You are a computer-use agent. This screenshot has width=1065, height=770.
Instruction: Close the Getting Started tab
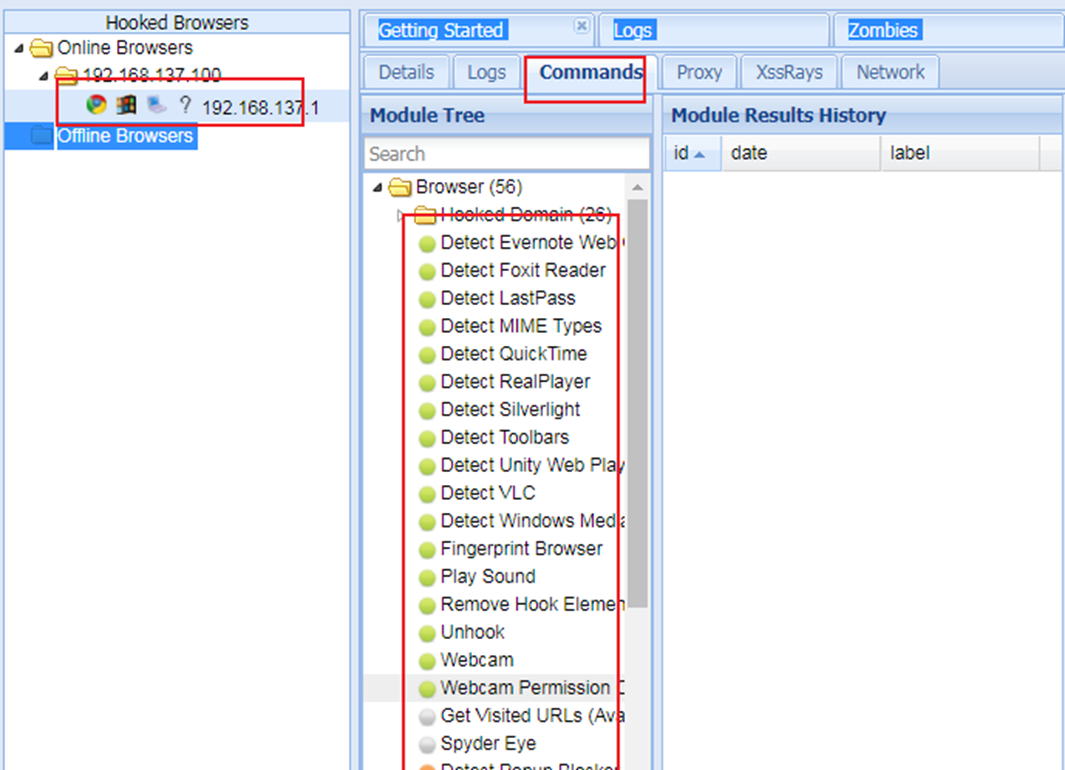tap(581, 26)
